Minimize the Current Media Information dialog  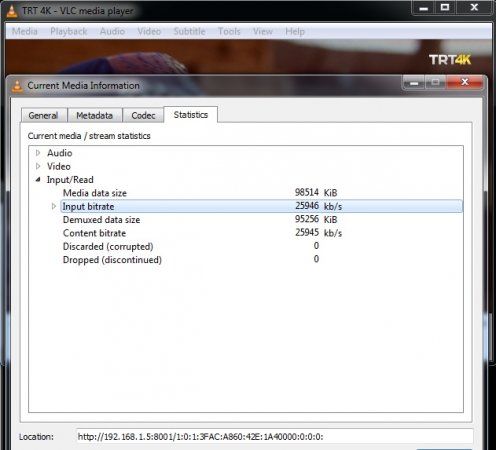414,82
